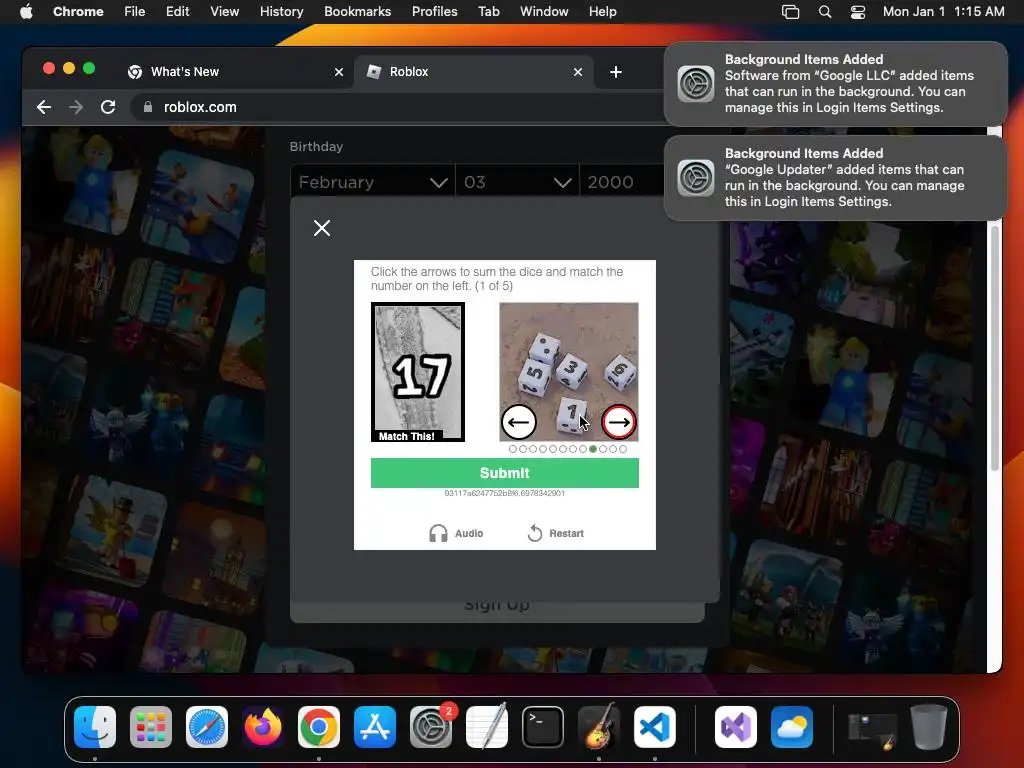Open the birthday year dropdown showing 2000
Image resolution: width=1024 pixels, height=768 pixels.
pyautogui.click(x=622, y=182)
